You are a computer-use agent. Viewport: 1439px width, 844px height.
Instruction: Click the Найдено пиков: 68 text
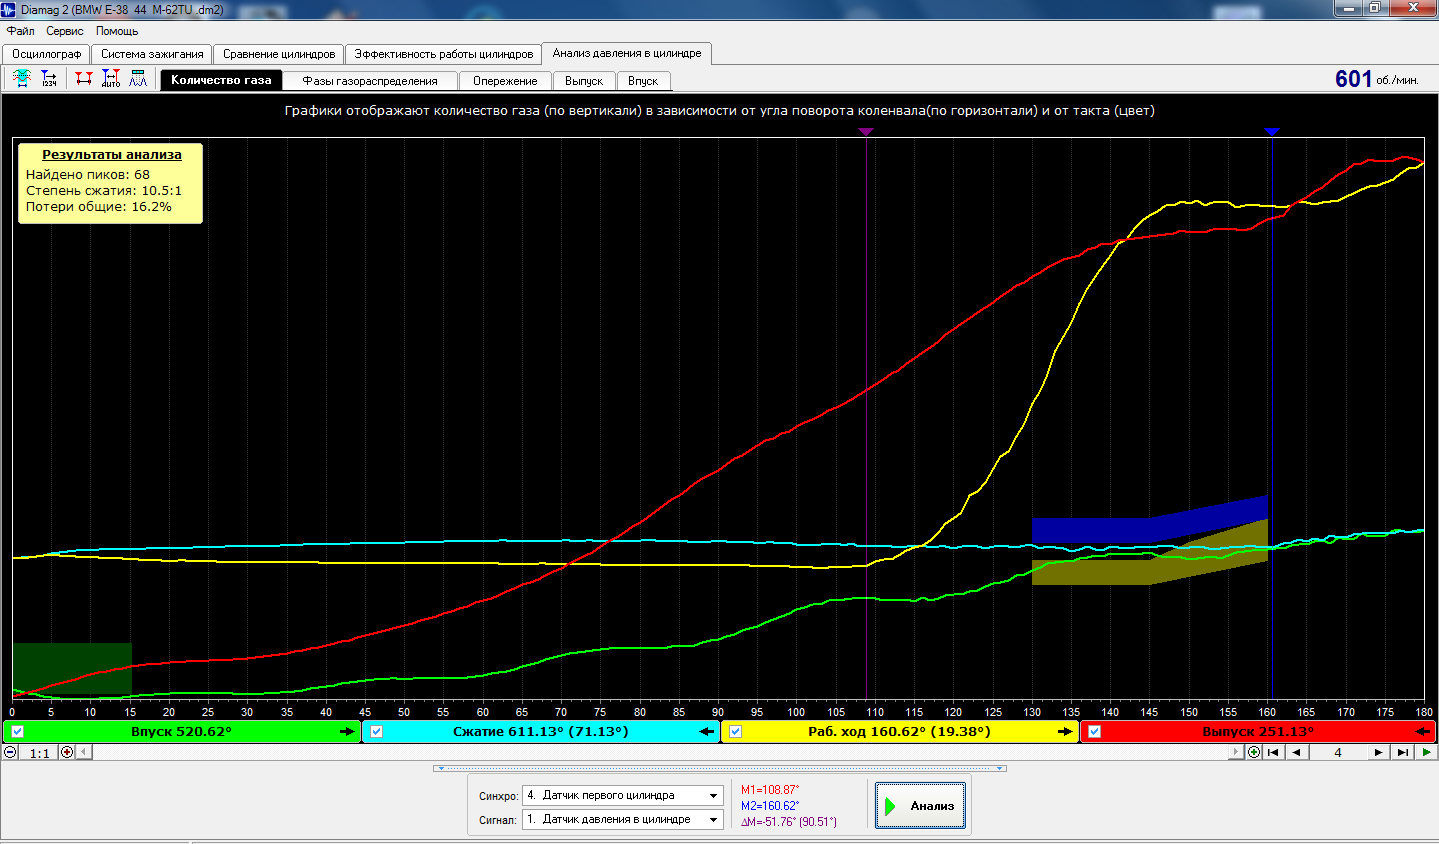(x=88, y=175)
